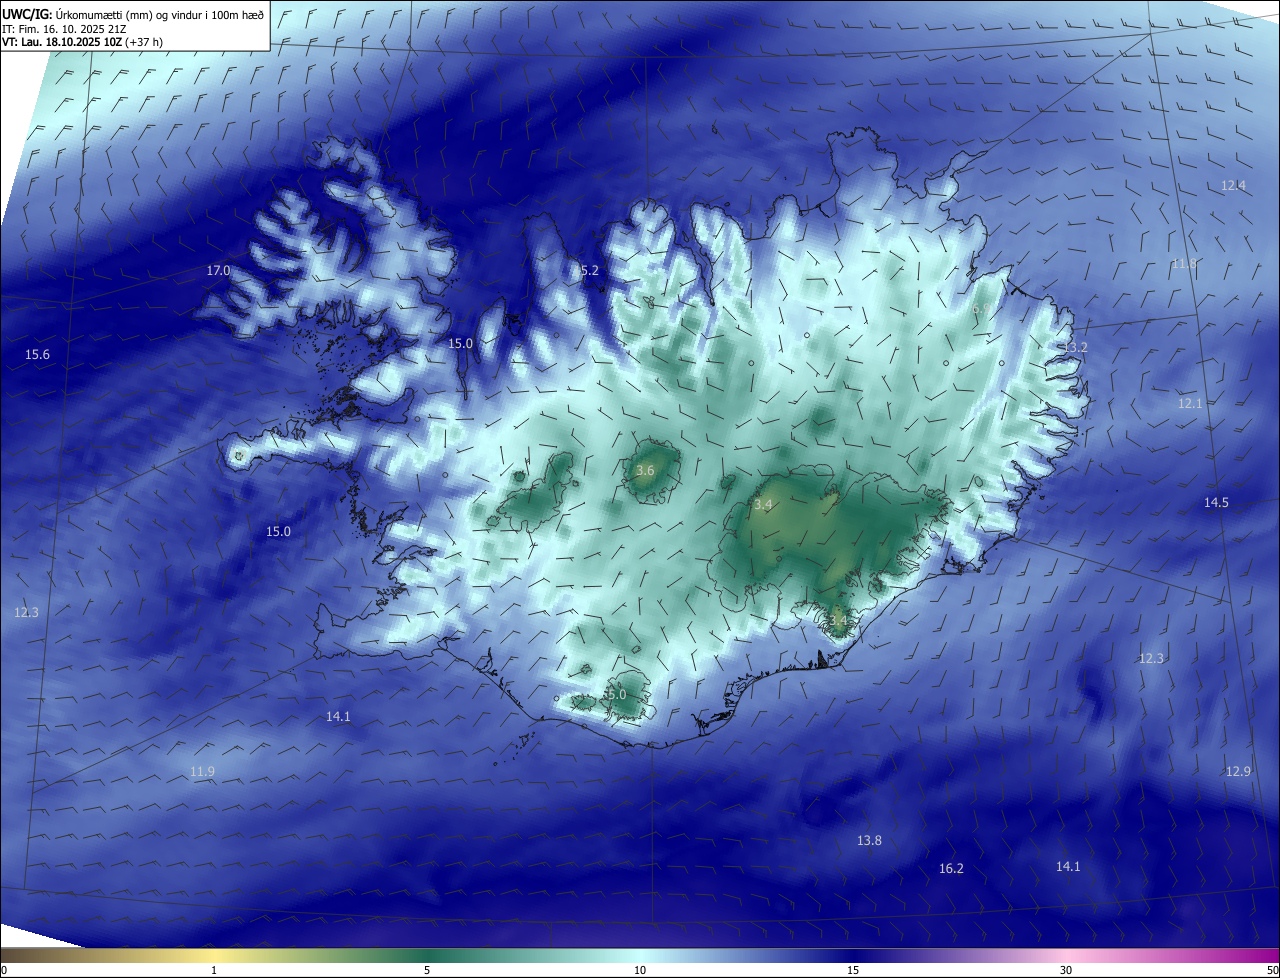1280x978 pixels.
Task: Click the 13.8 value on the map
Action: (x=869, y=841)
